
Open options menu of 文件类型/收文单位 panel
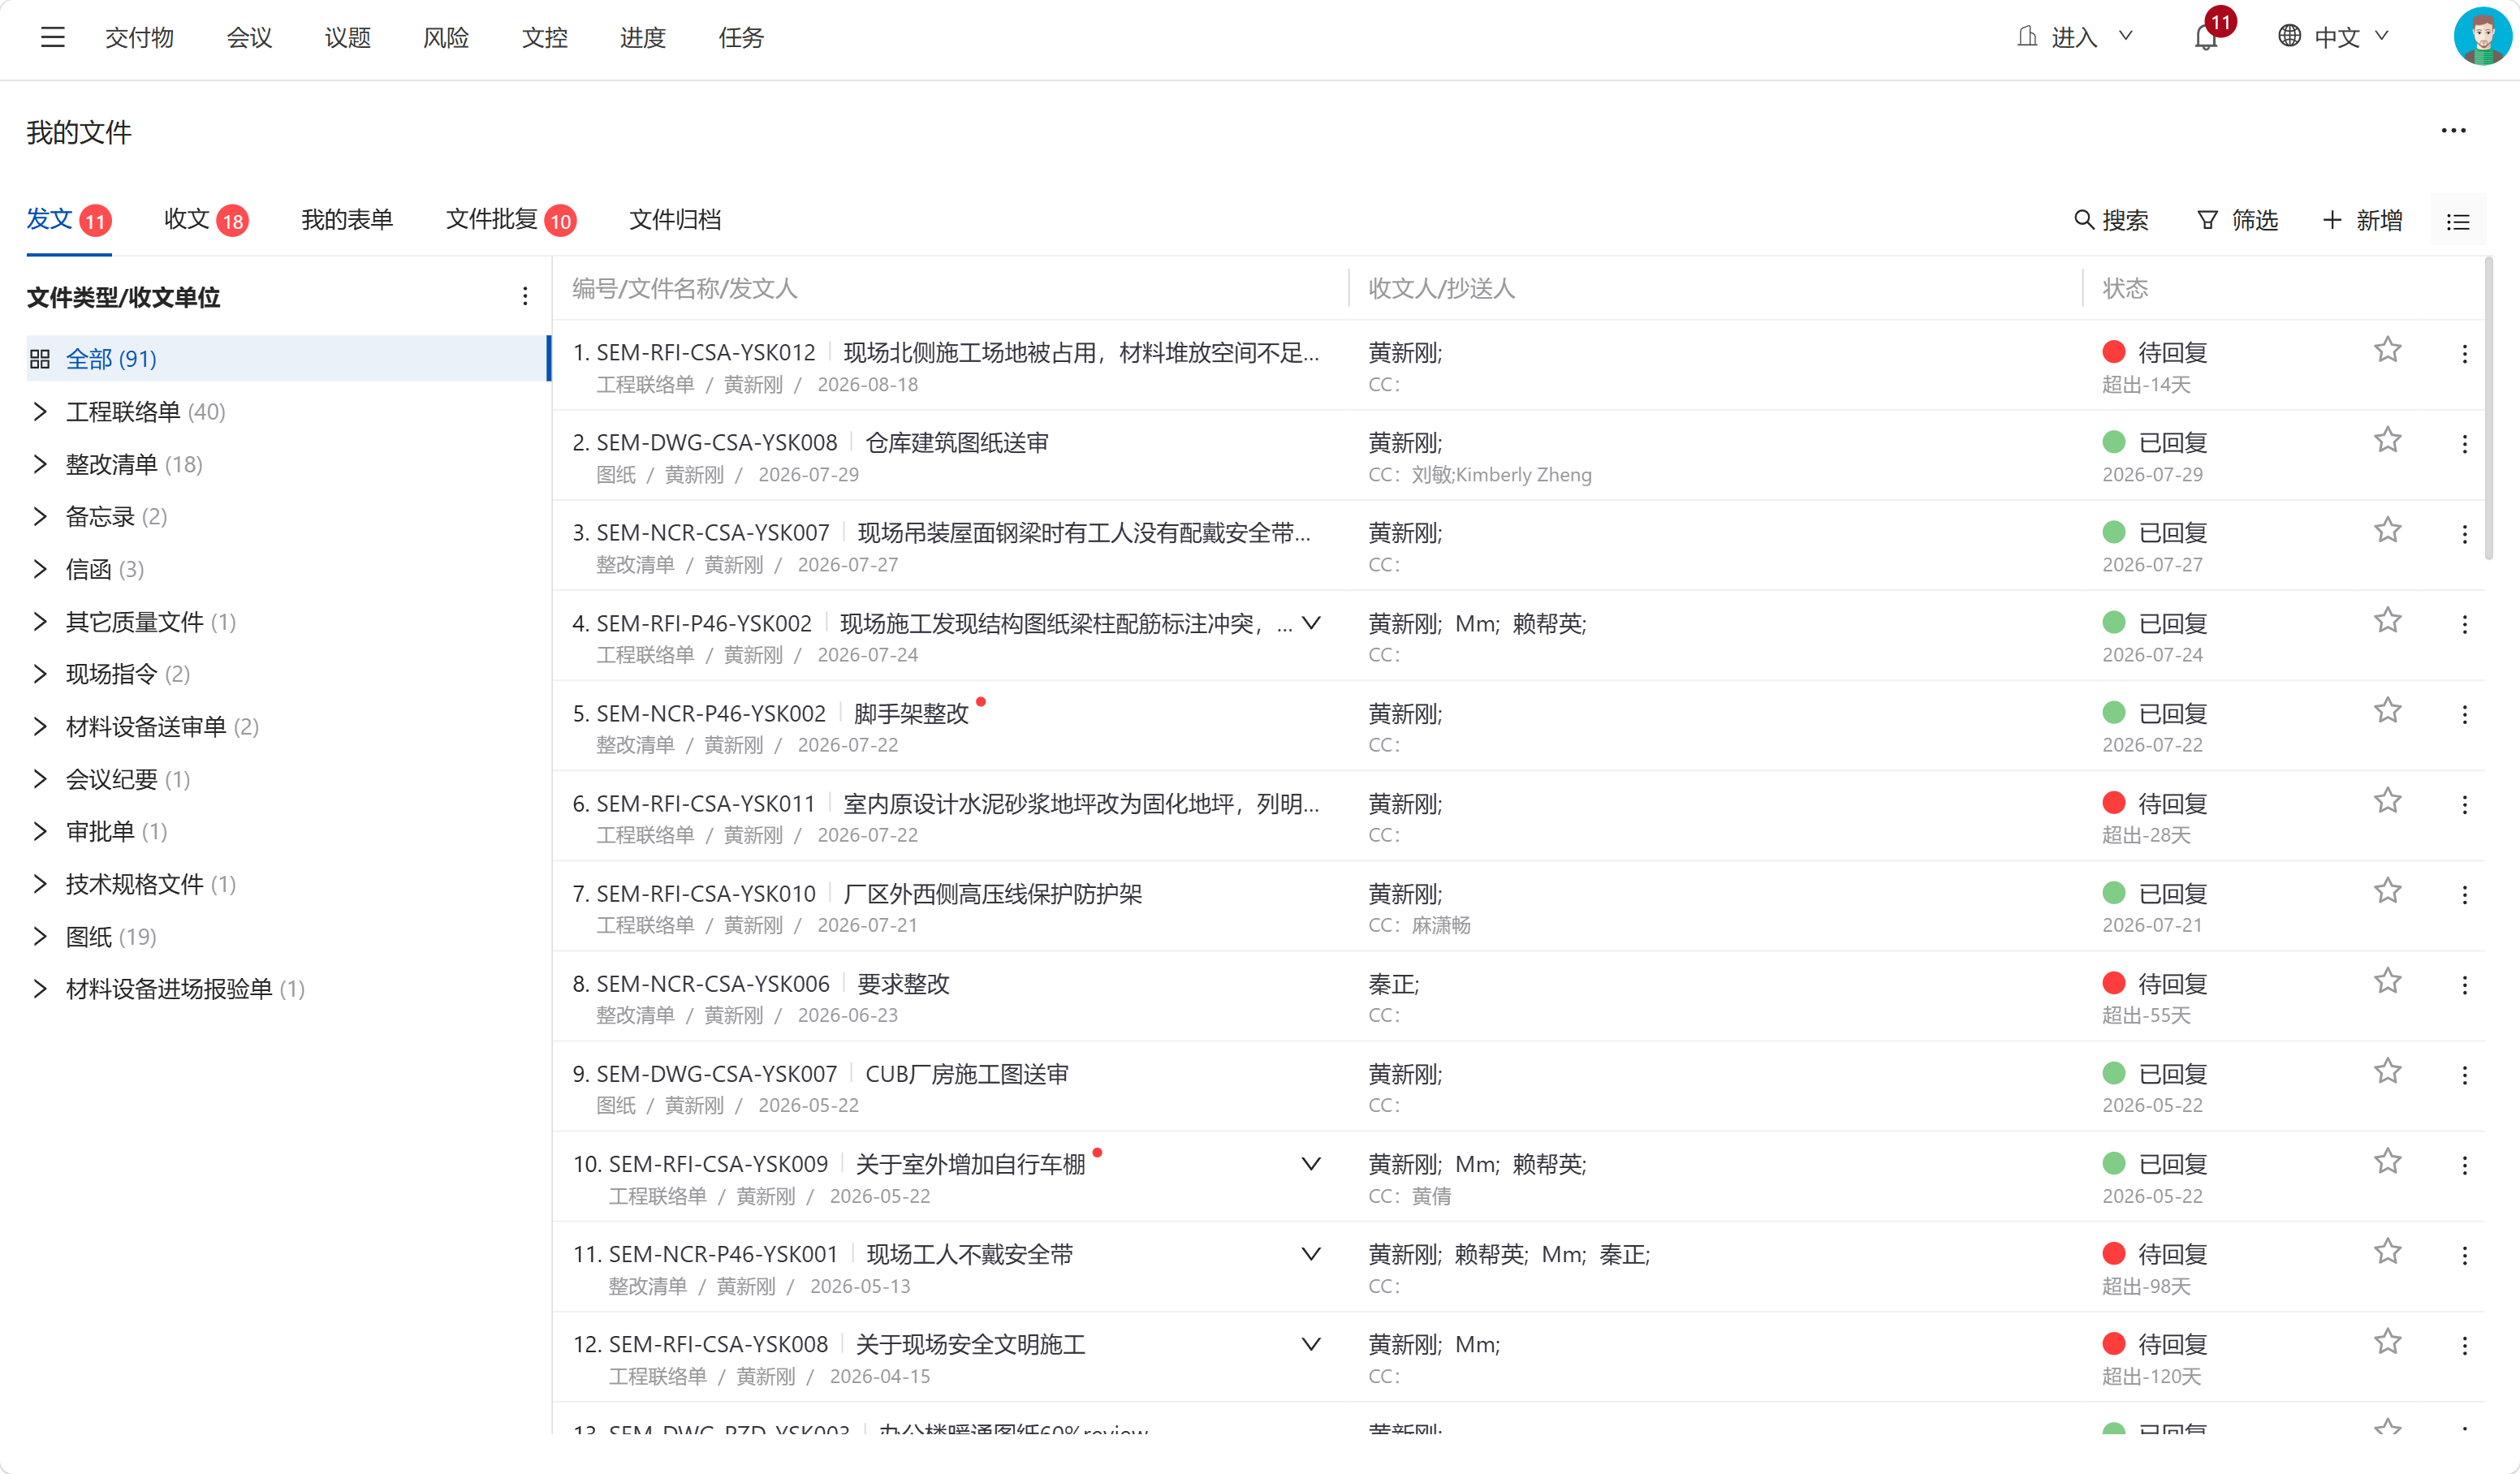tap(525, 296)
